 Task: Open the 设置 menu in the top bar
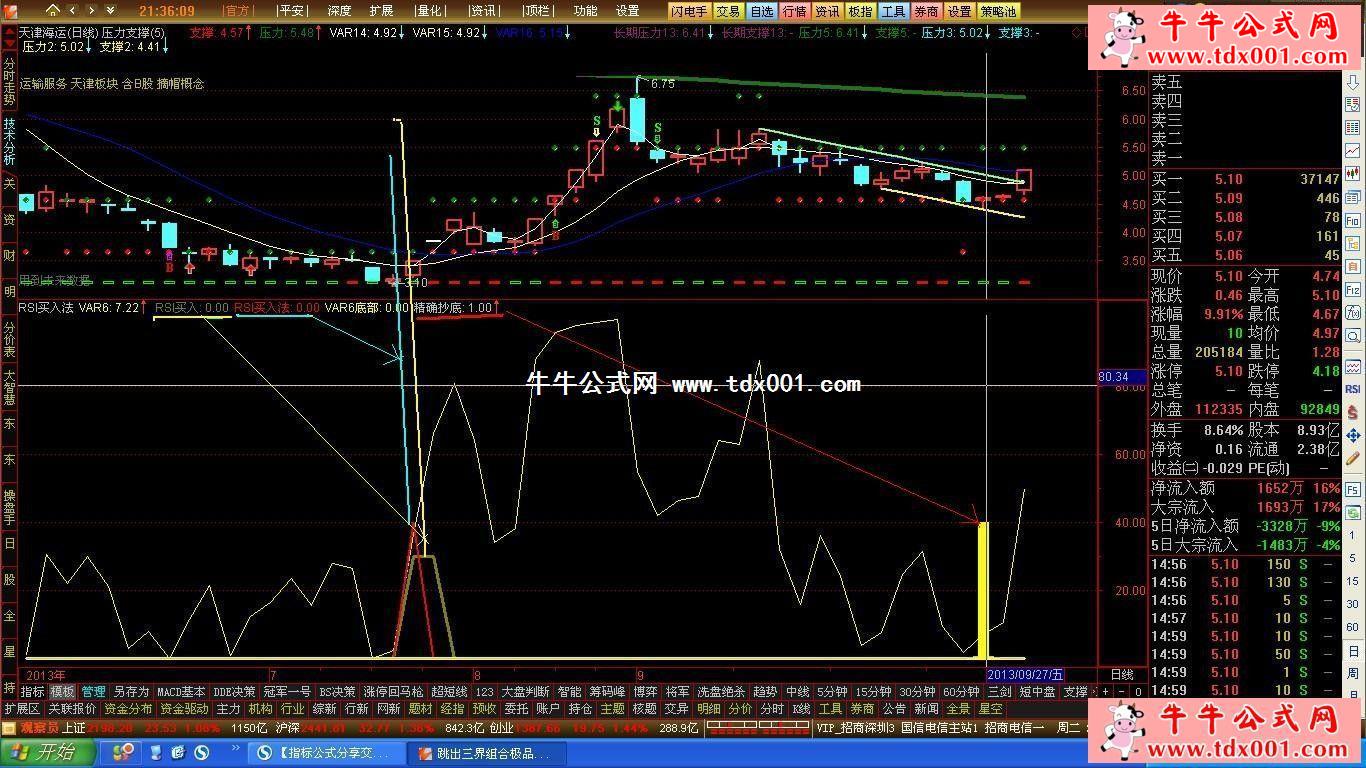(x=627, y=11)
